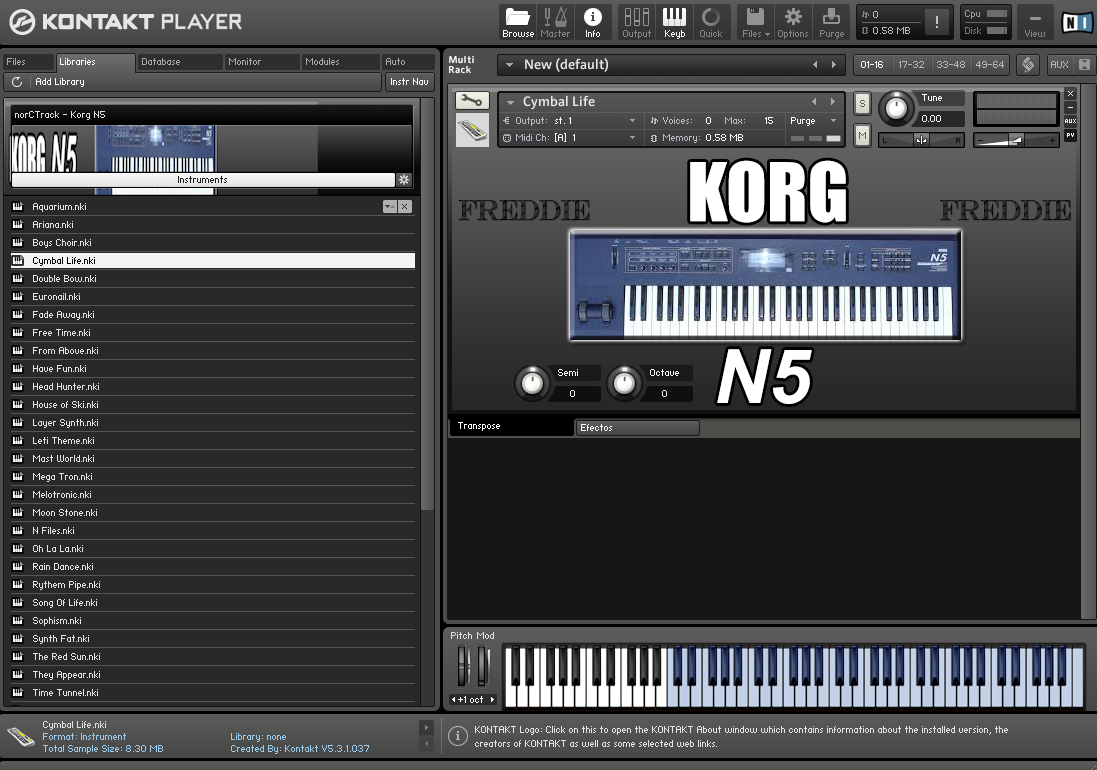
Task: Select previous multi preset arrow
Action: click(815, 65)
